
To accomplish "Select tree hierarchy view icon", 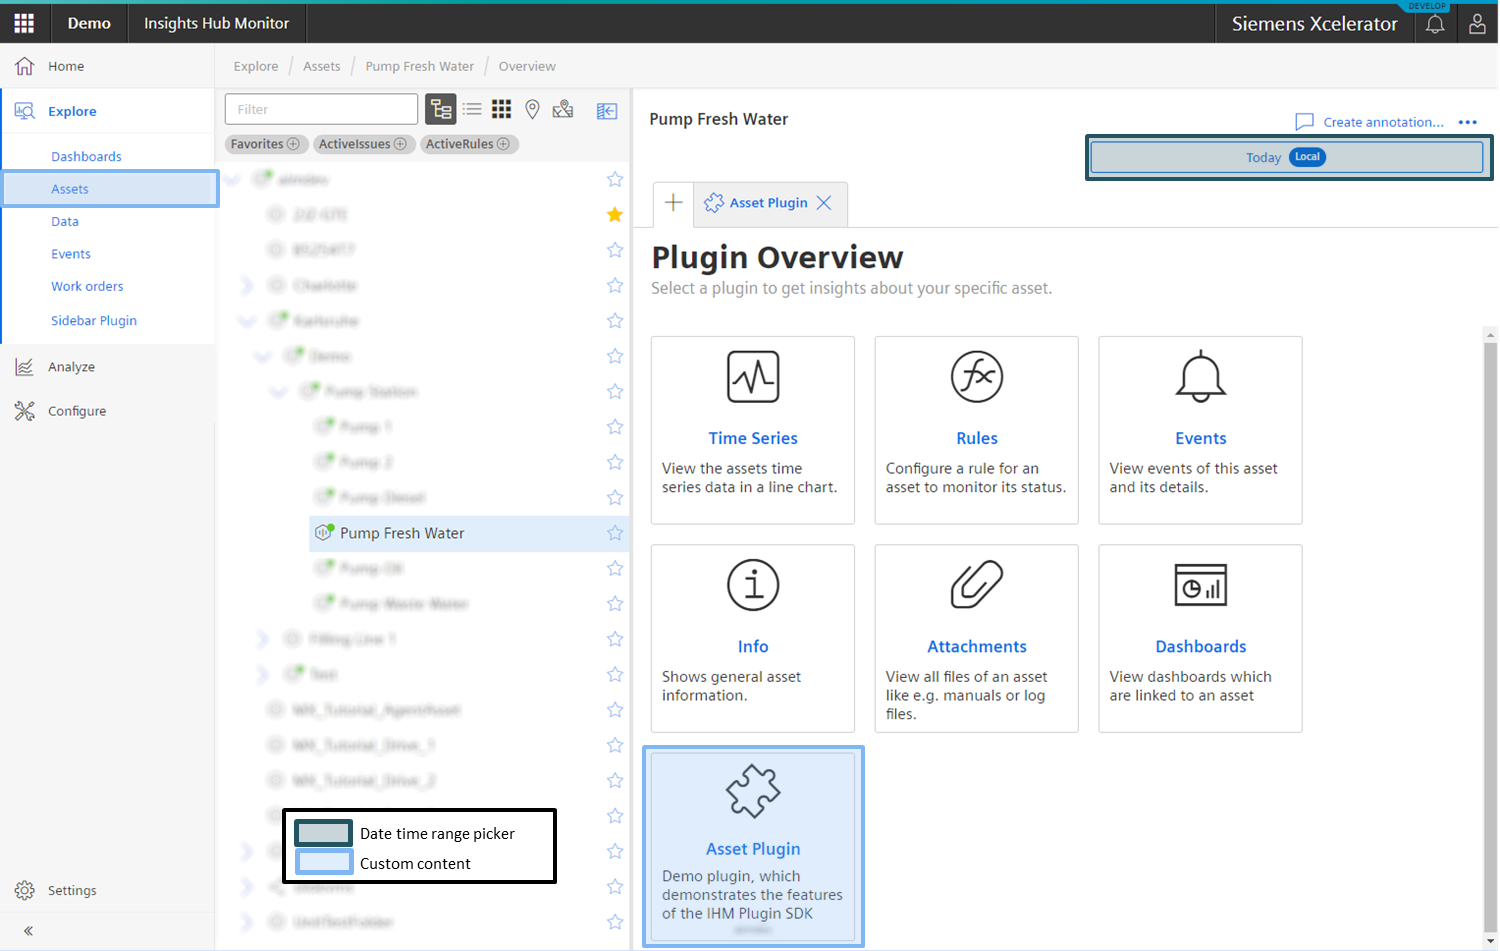I will [x=441, y=109].
